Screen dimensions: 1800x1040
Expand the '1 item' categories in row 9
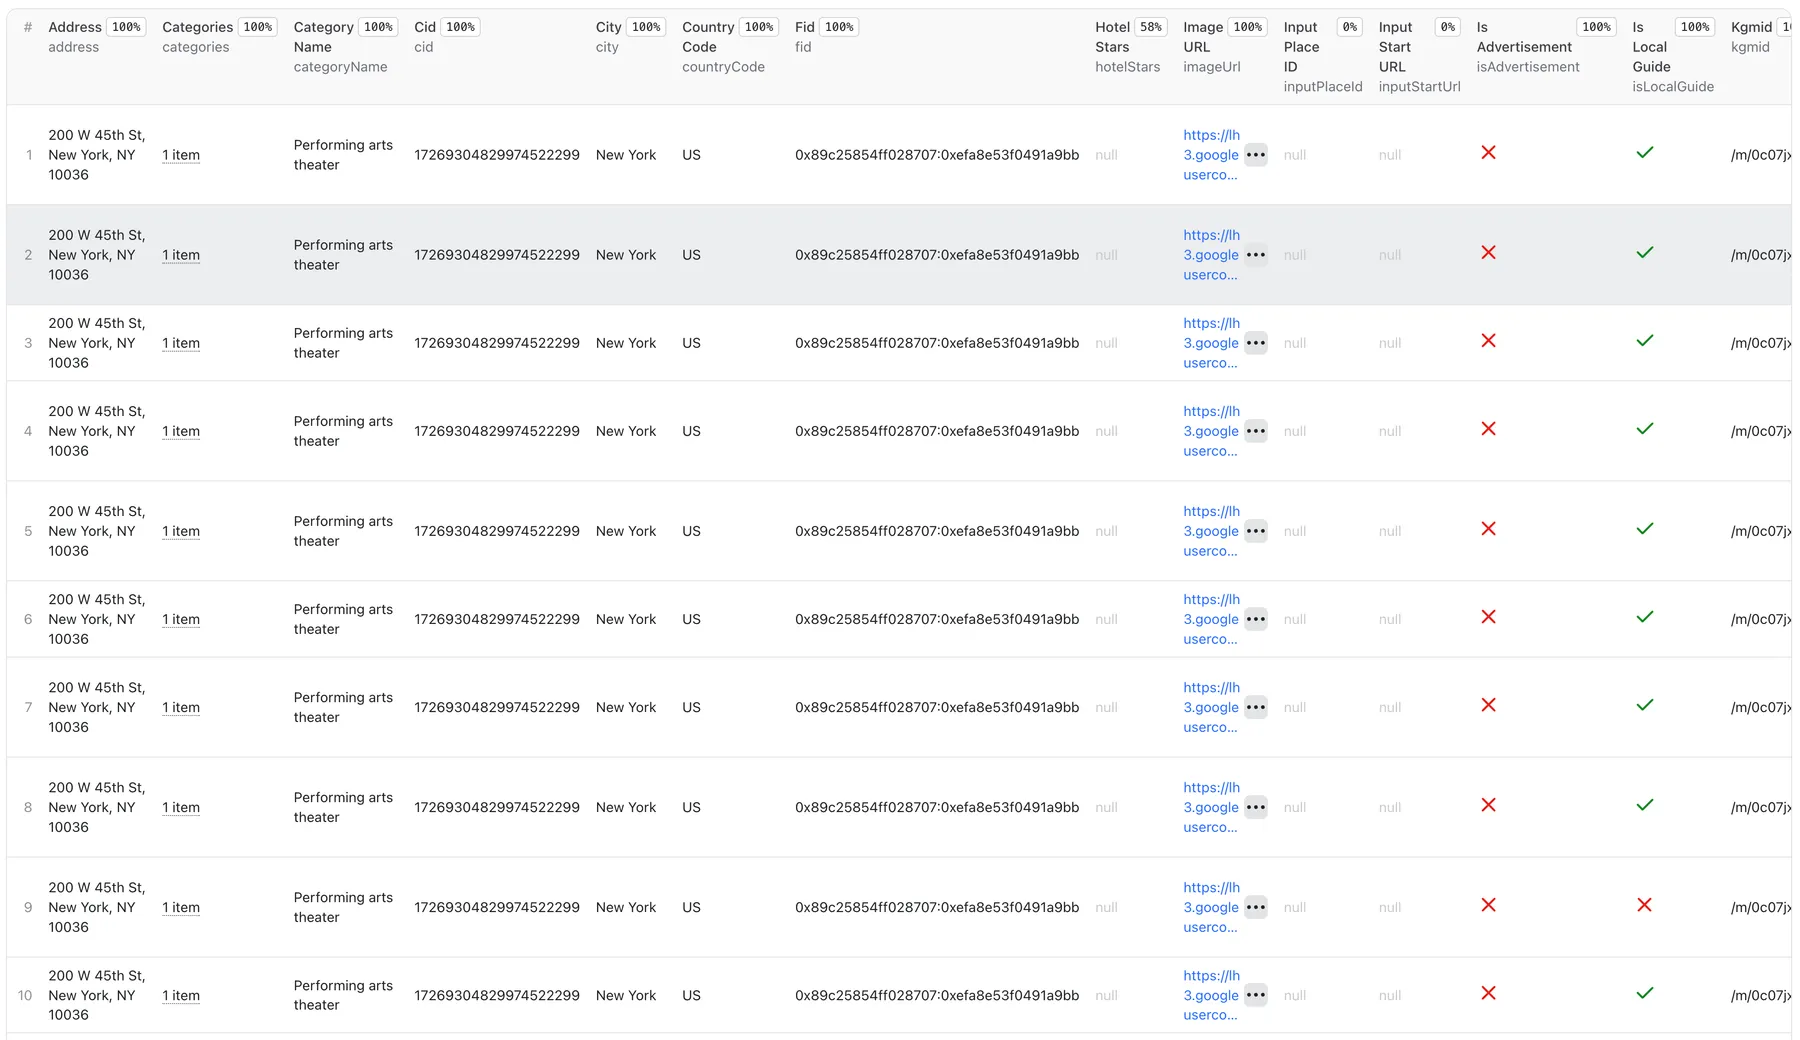[x=181, y=907]
